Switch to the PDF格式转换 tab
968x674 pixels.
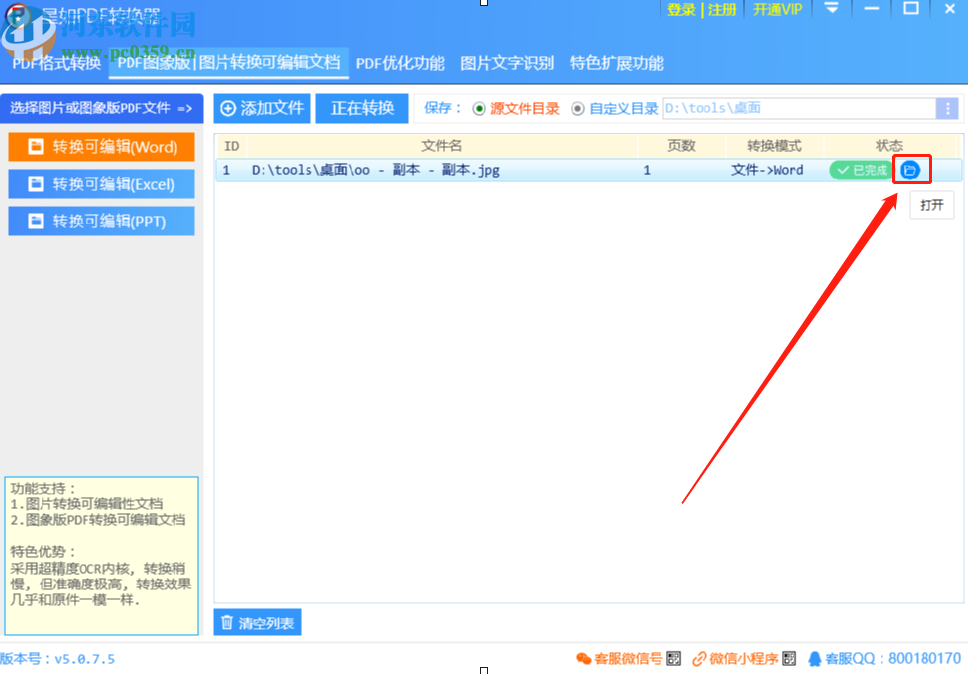point(54,62)
